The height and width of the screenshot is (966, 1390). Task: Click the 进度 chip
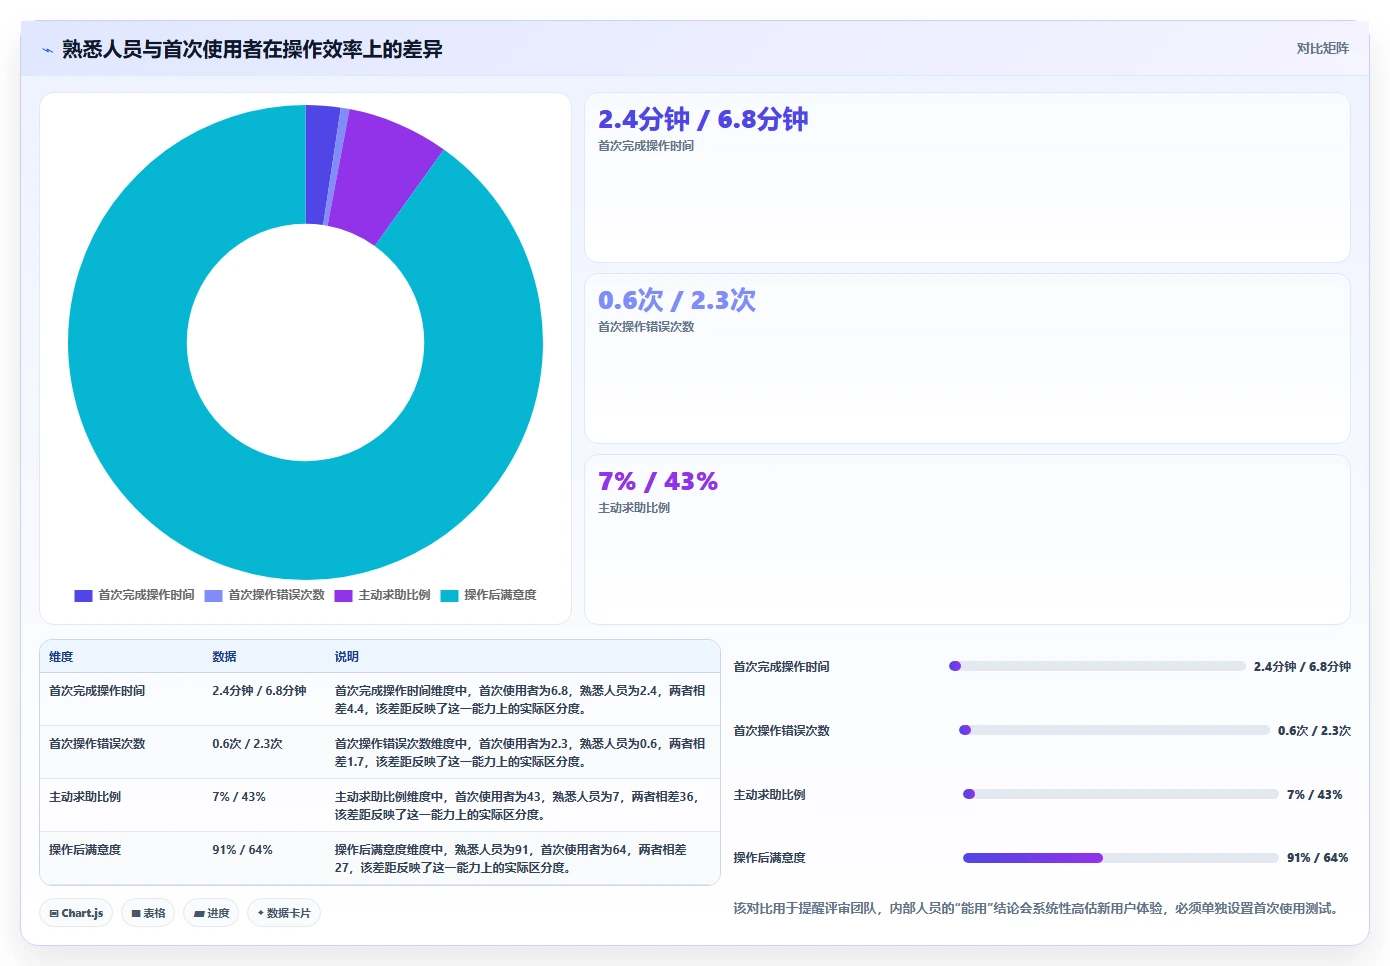point(211,913)
